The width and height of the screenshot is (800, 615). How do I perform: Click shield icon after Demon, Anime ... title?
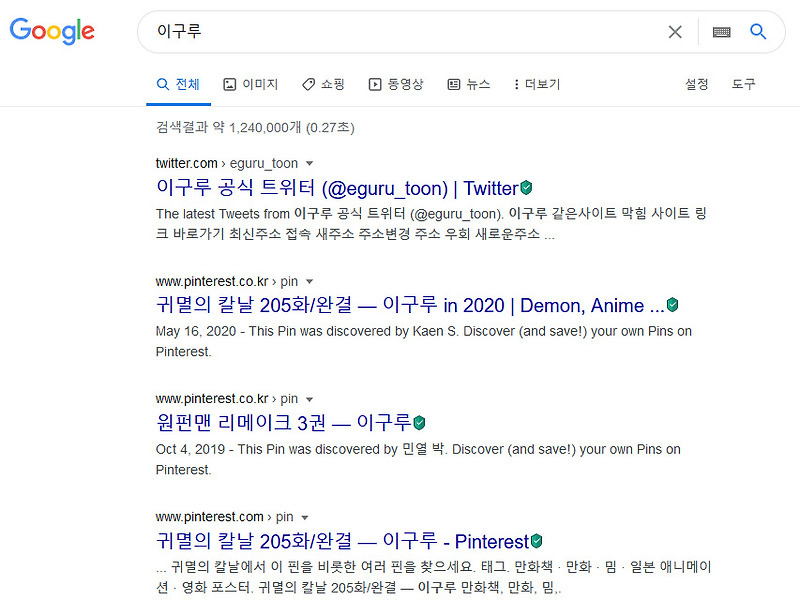tap(672, 305)
